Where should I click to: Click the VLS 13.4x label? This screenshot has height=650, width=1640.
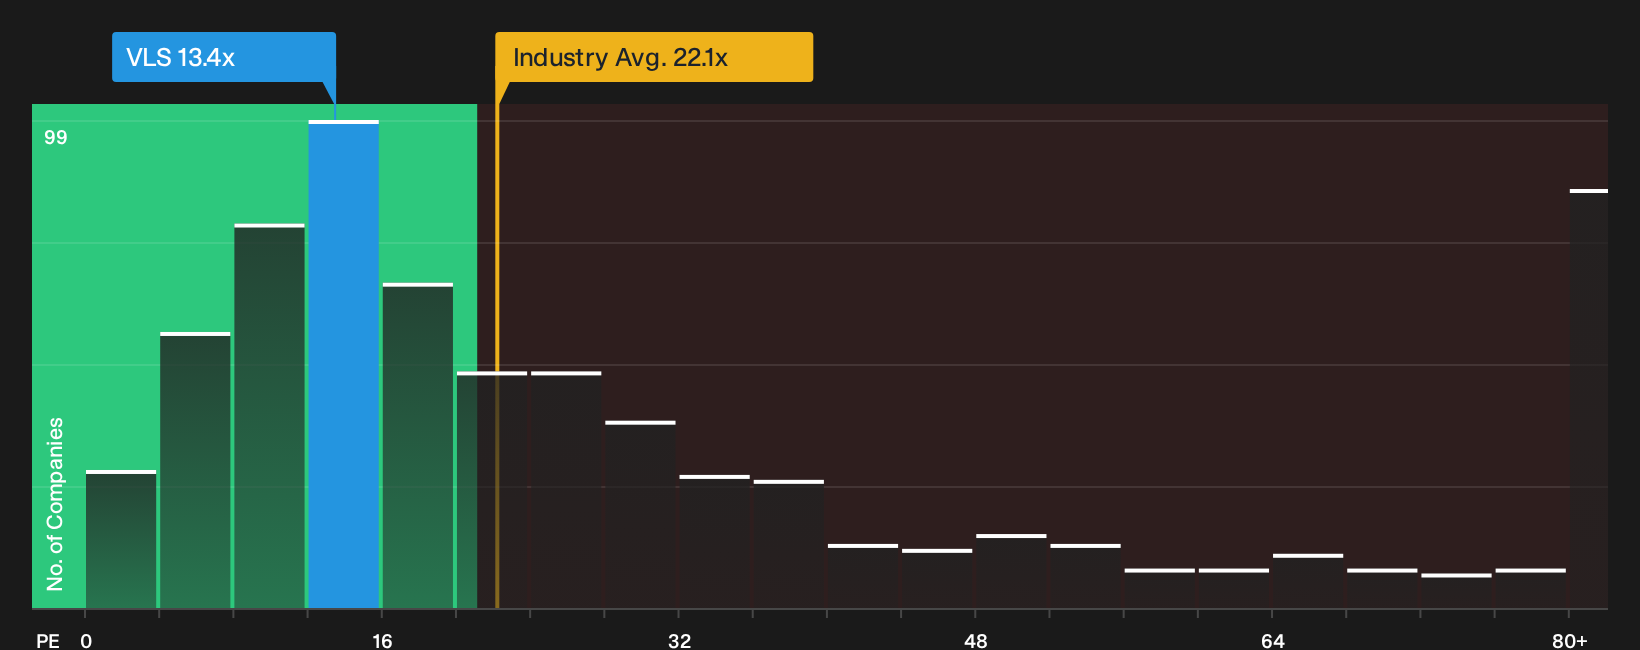tap(223, 57)
